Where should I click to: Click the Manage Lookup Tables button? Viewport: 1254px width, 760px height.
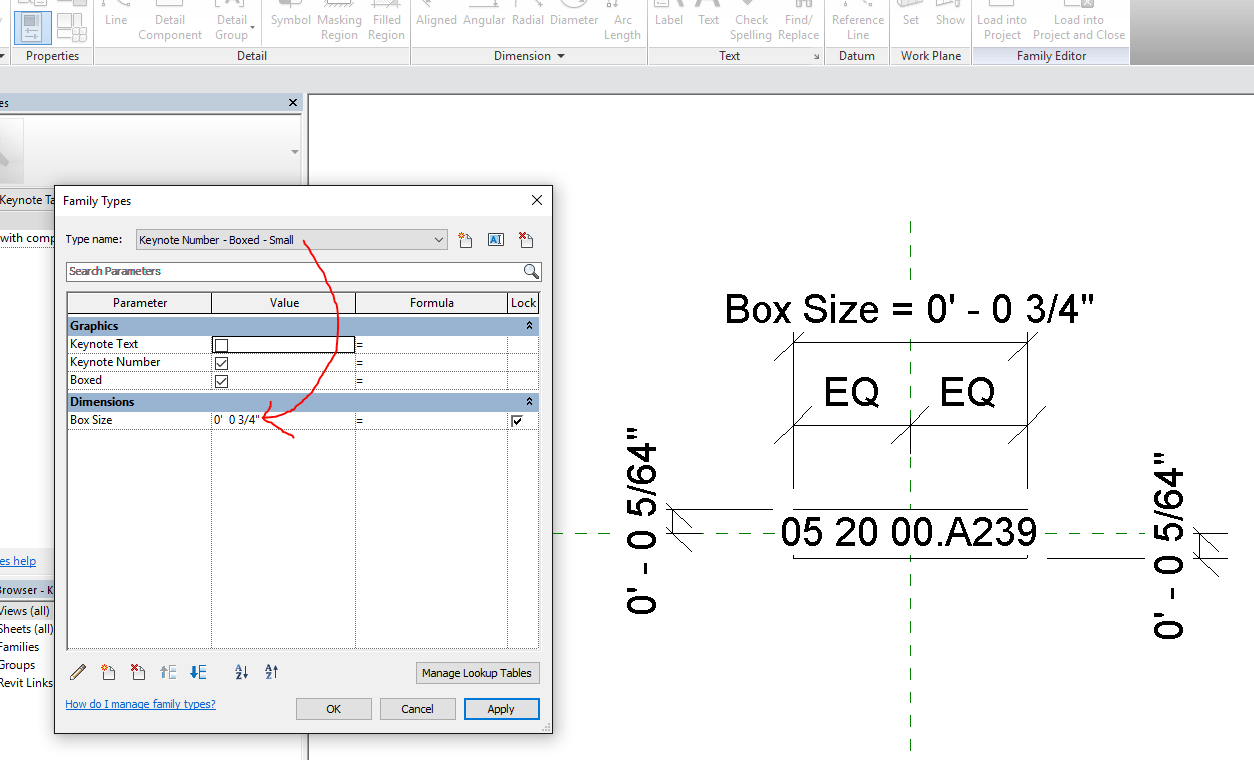click(477, 673)
